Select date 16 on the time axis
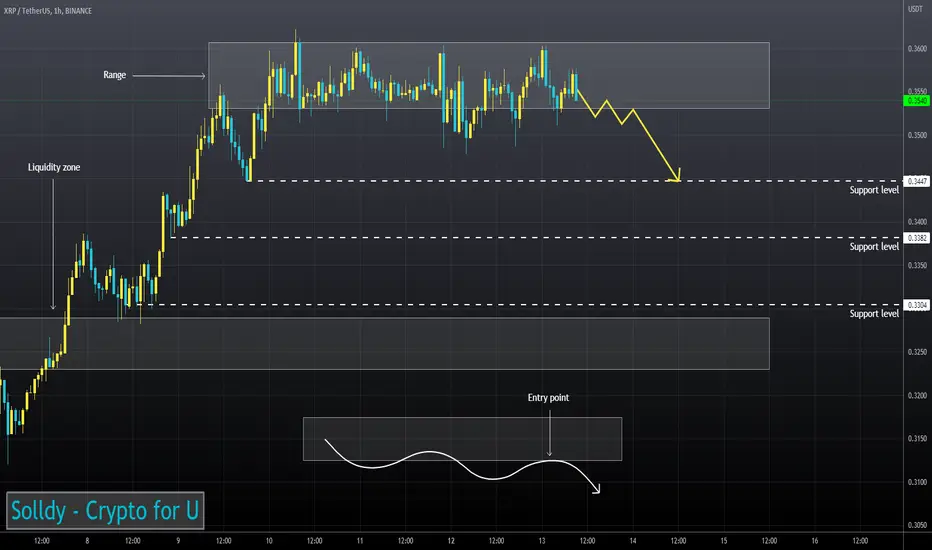This screenshot has height=550, width=932. pyautogui.click(x=815, y=541)
